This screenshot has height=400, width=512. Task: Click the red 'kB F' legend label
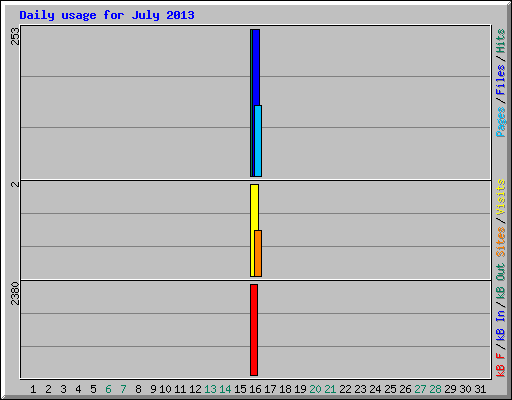pos(501,364)
